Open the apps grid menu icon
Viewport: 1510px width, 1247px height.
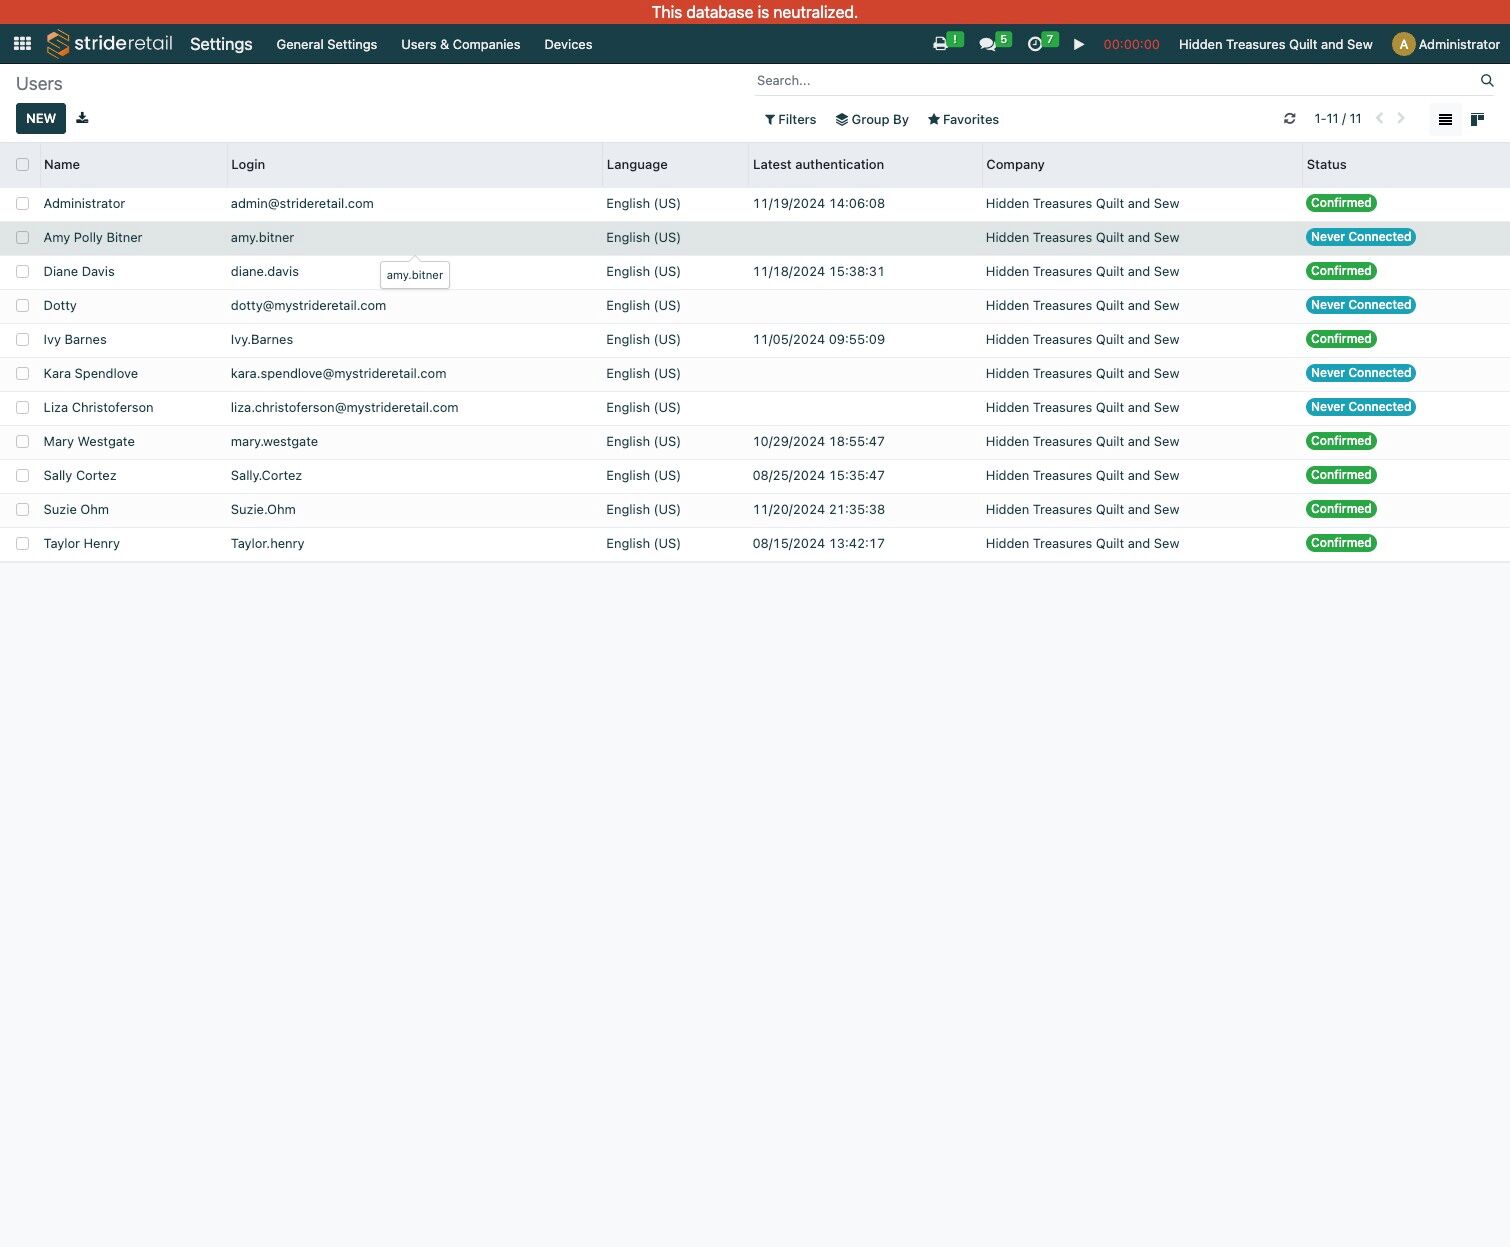pos(22,44)
